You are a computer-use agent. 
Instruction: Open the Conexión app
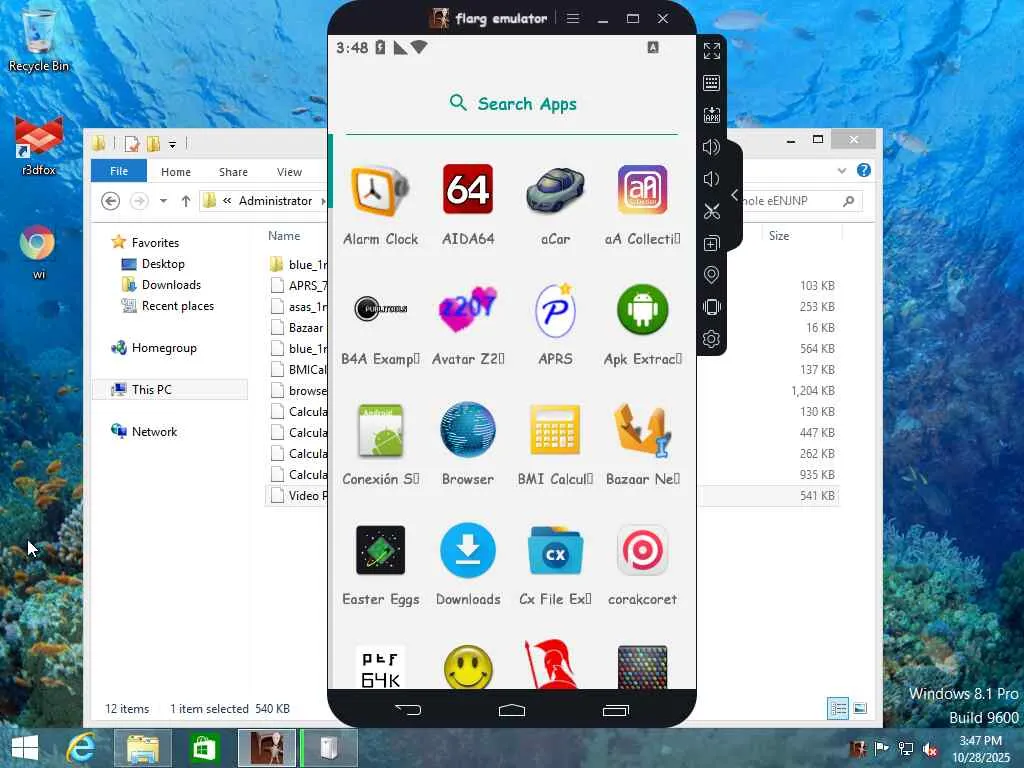point(381,430)
